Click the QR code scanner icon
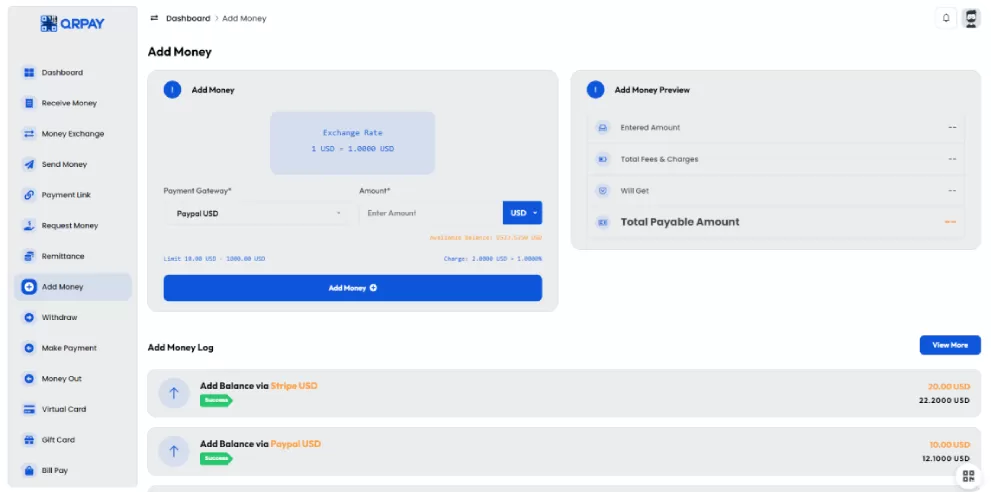 click(968, 476)
